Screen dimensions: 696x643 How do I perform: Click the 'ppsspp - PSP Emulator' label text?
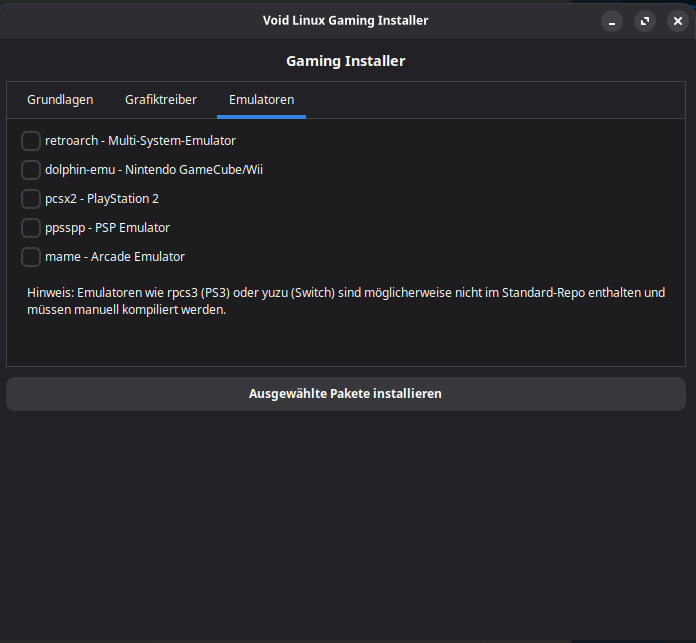tap(107, 228)
